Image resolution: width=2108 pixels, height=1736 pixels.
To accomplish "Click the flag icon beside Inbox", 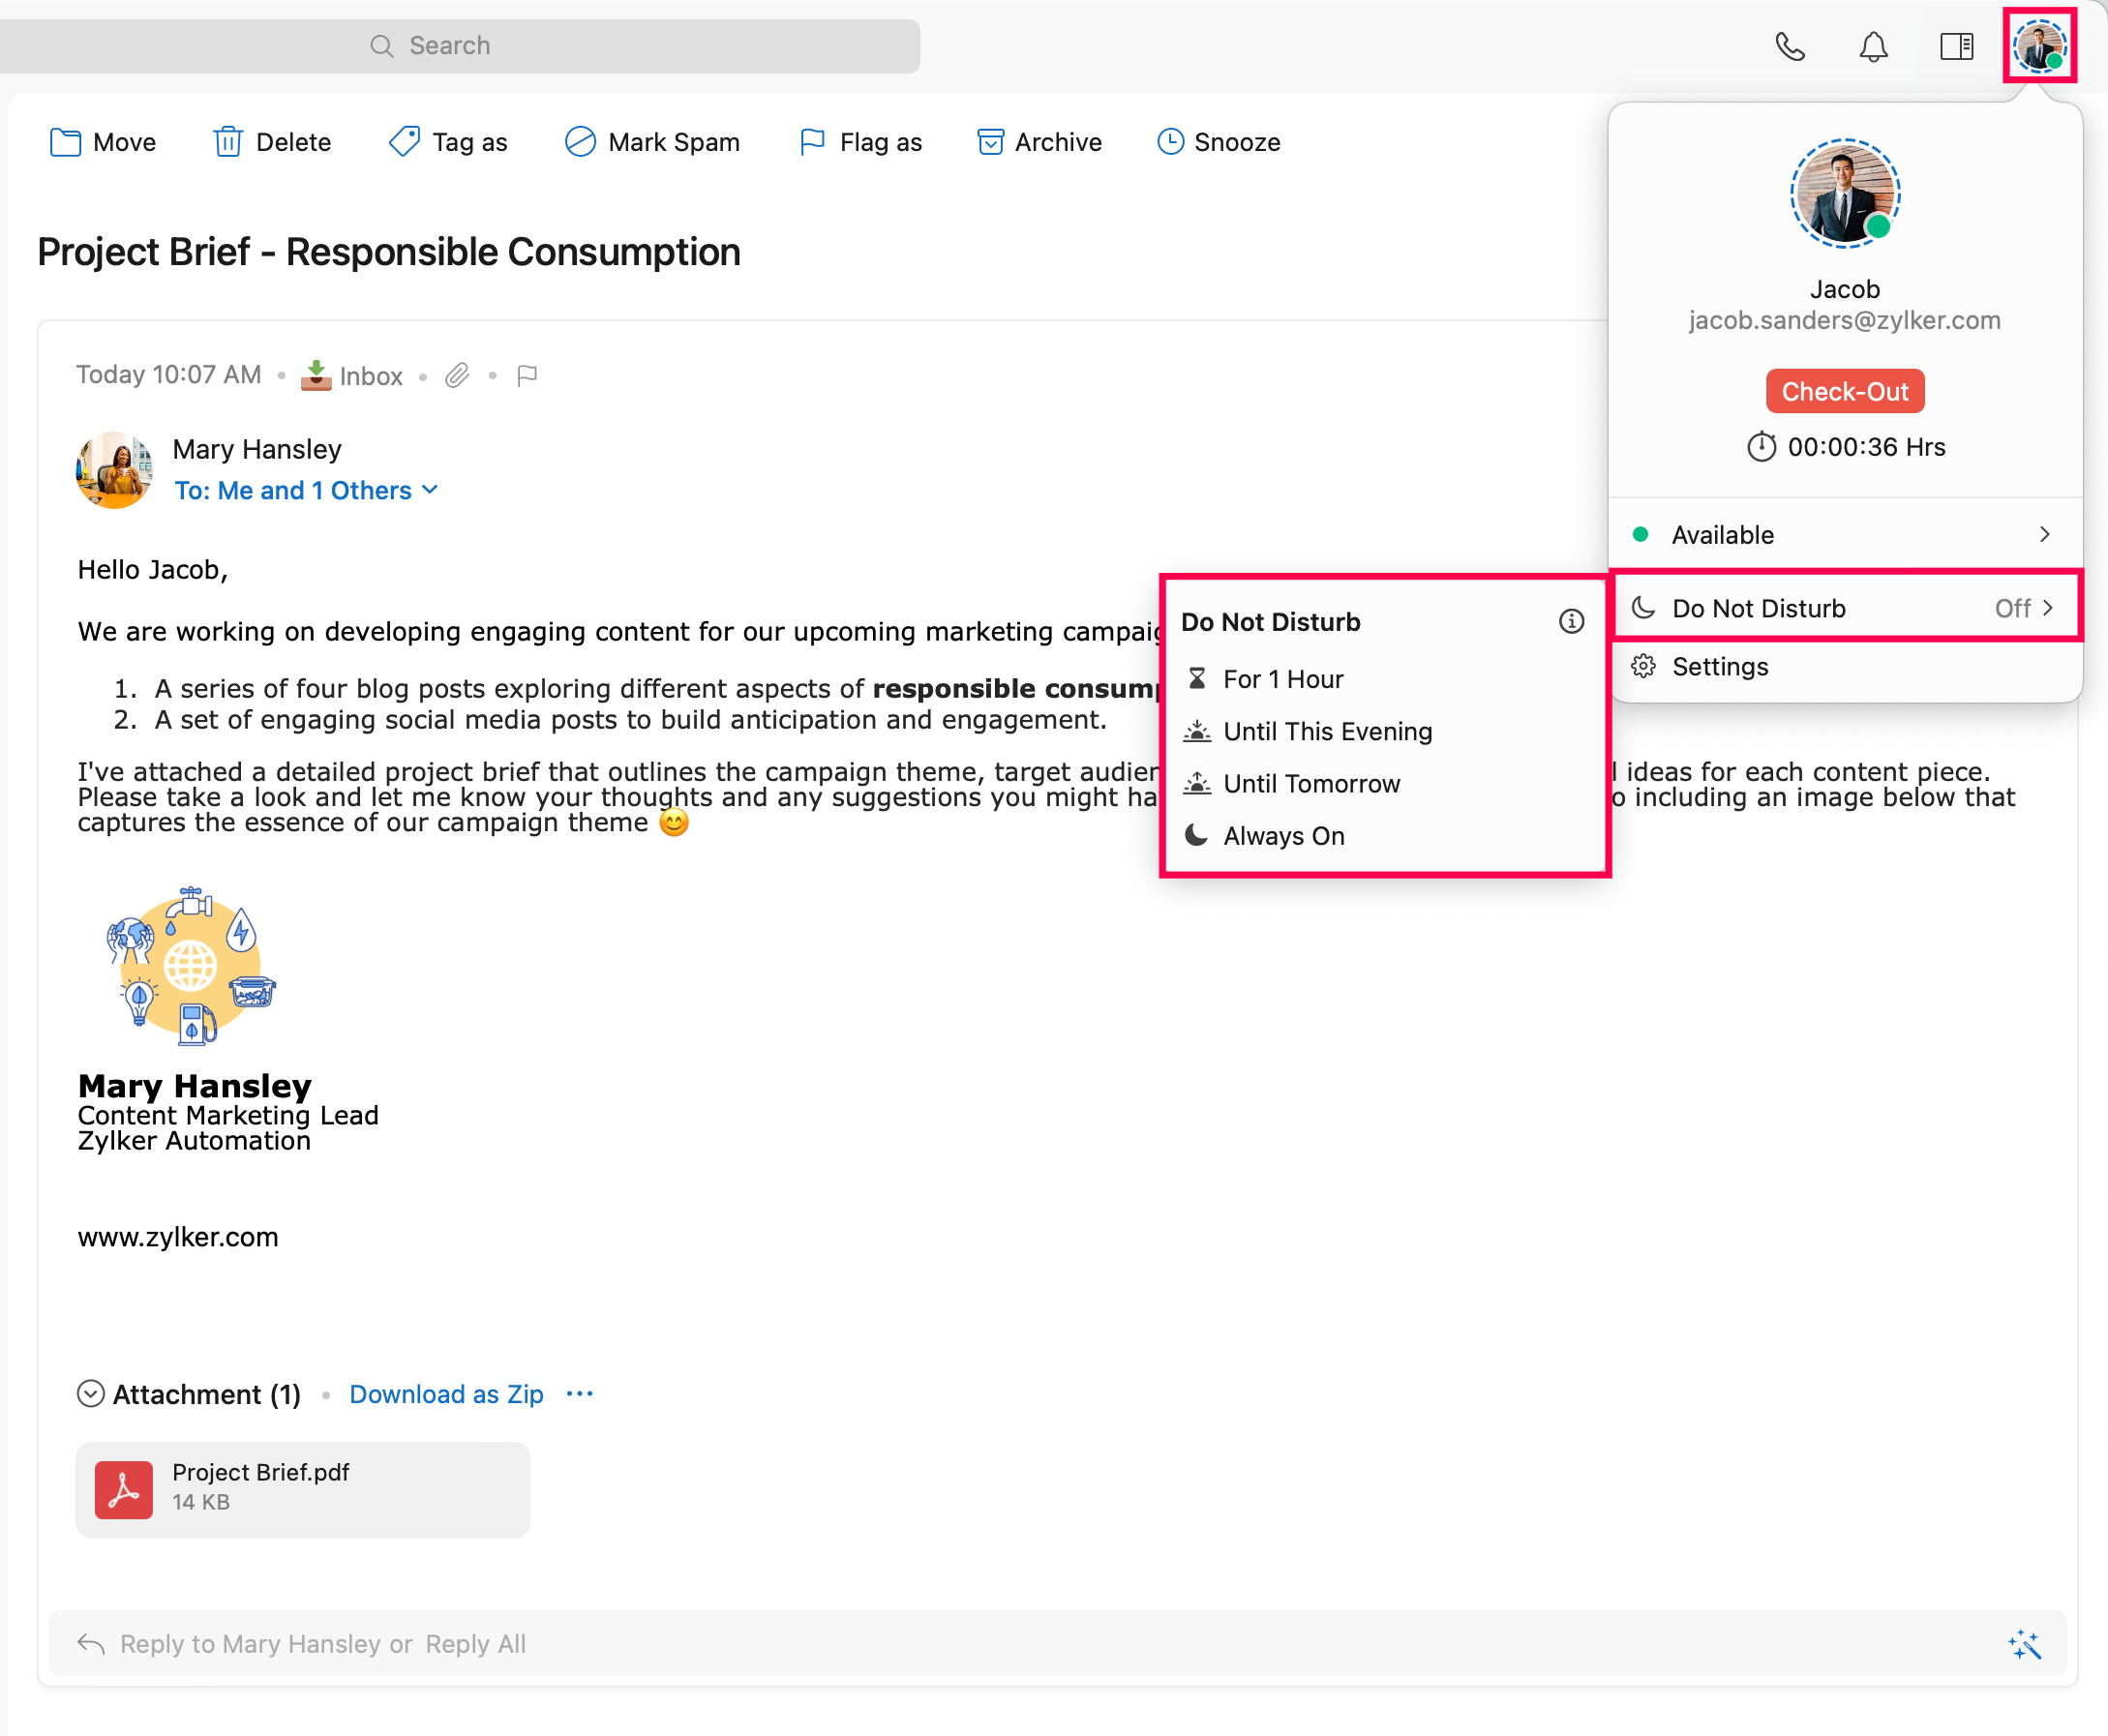I will click(x=527, y=376).
